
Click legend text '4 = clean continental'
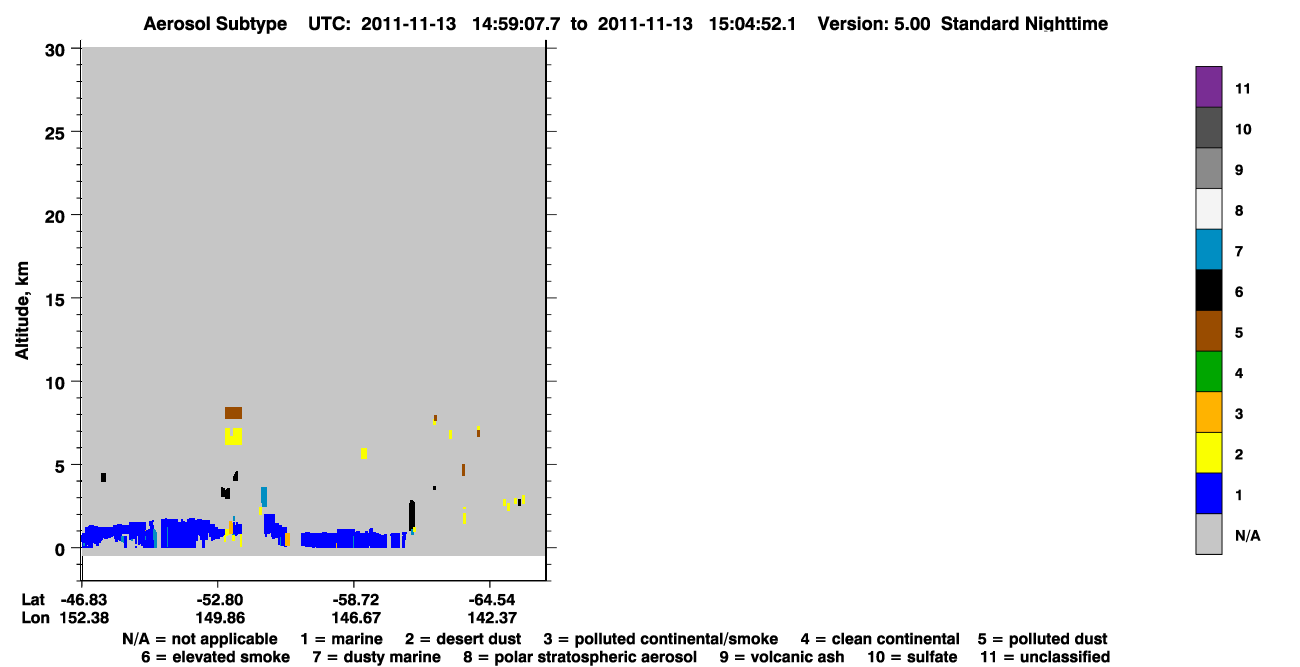click(880, 639)
